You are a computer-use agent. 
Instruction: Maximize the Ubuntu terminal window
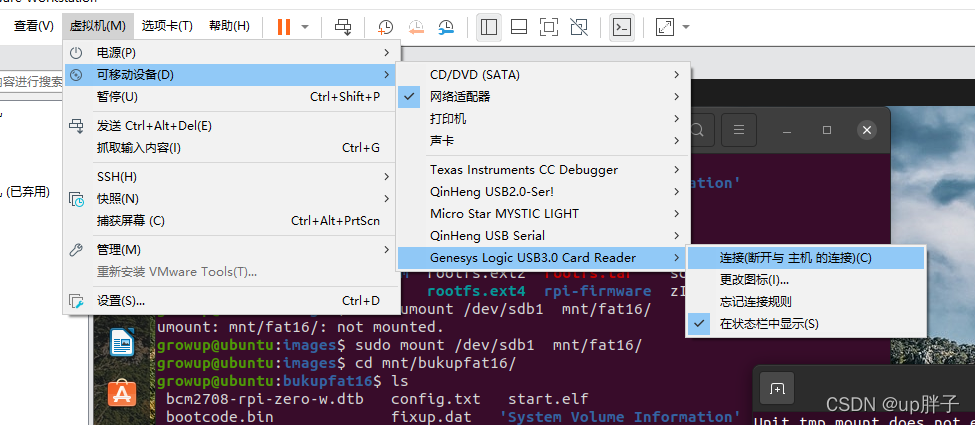tap(827, 130)
